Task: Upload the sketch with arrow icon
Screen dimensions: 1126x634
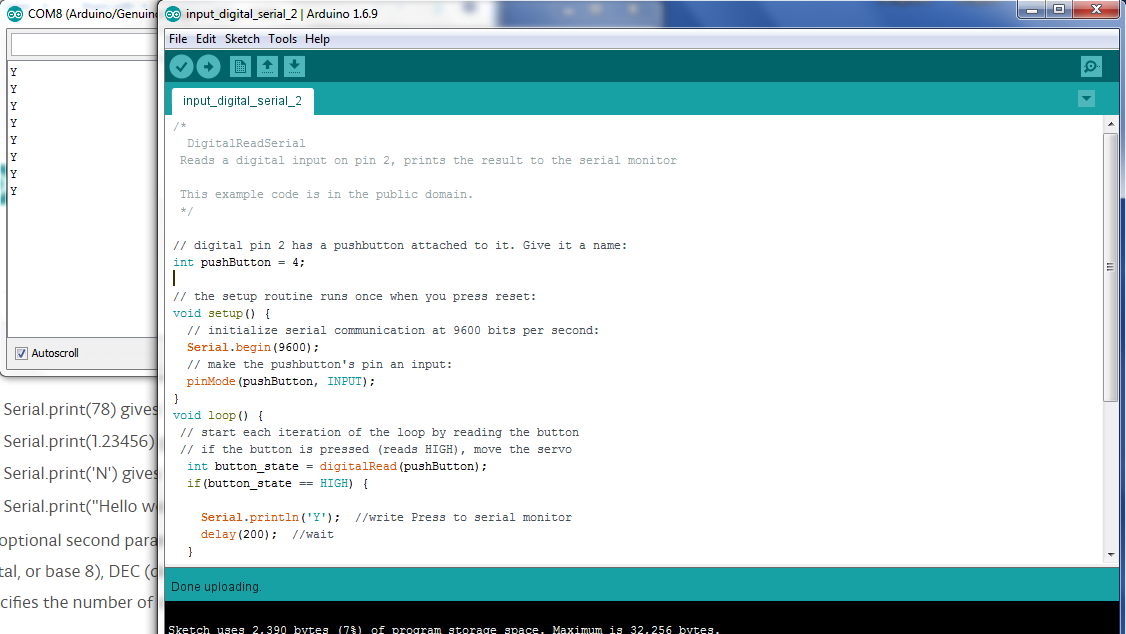Action: click(x=209, y=67)
